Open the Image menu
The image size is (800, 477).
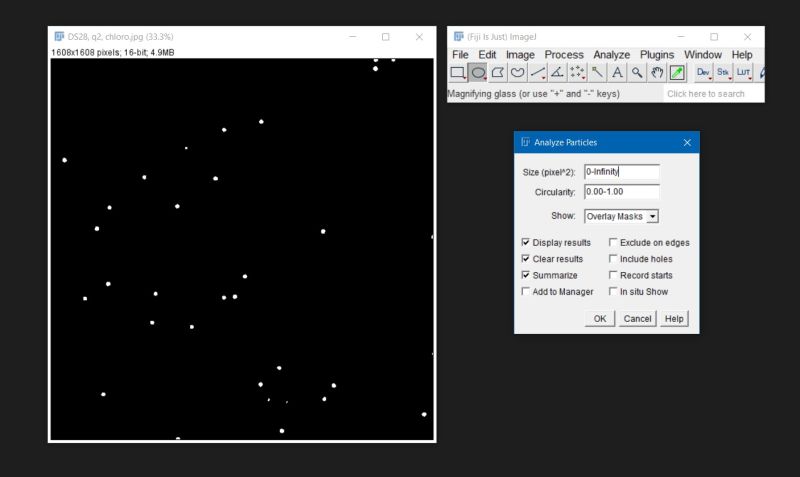point(520,55)
